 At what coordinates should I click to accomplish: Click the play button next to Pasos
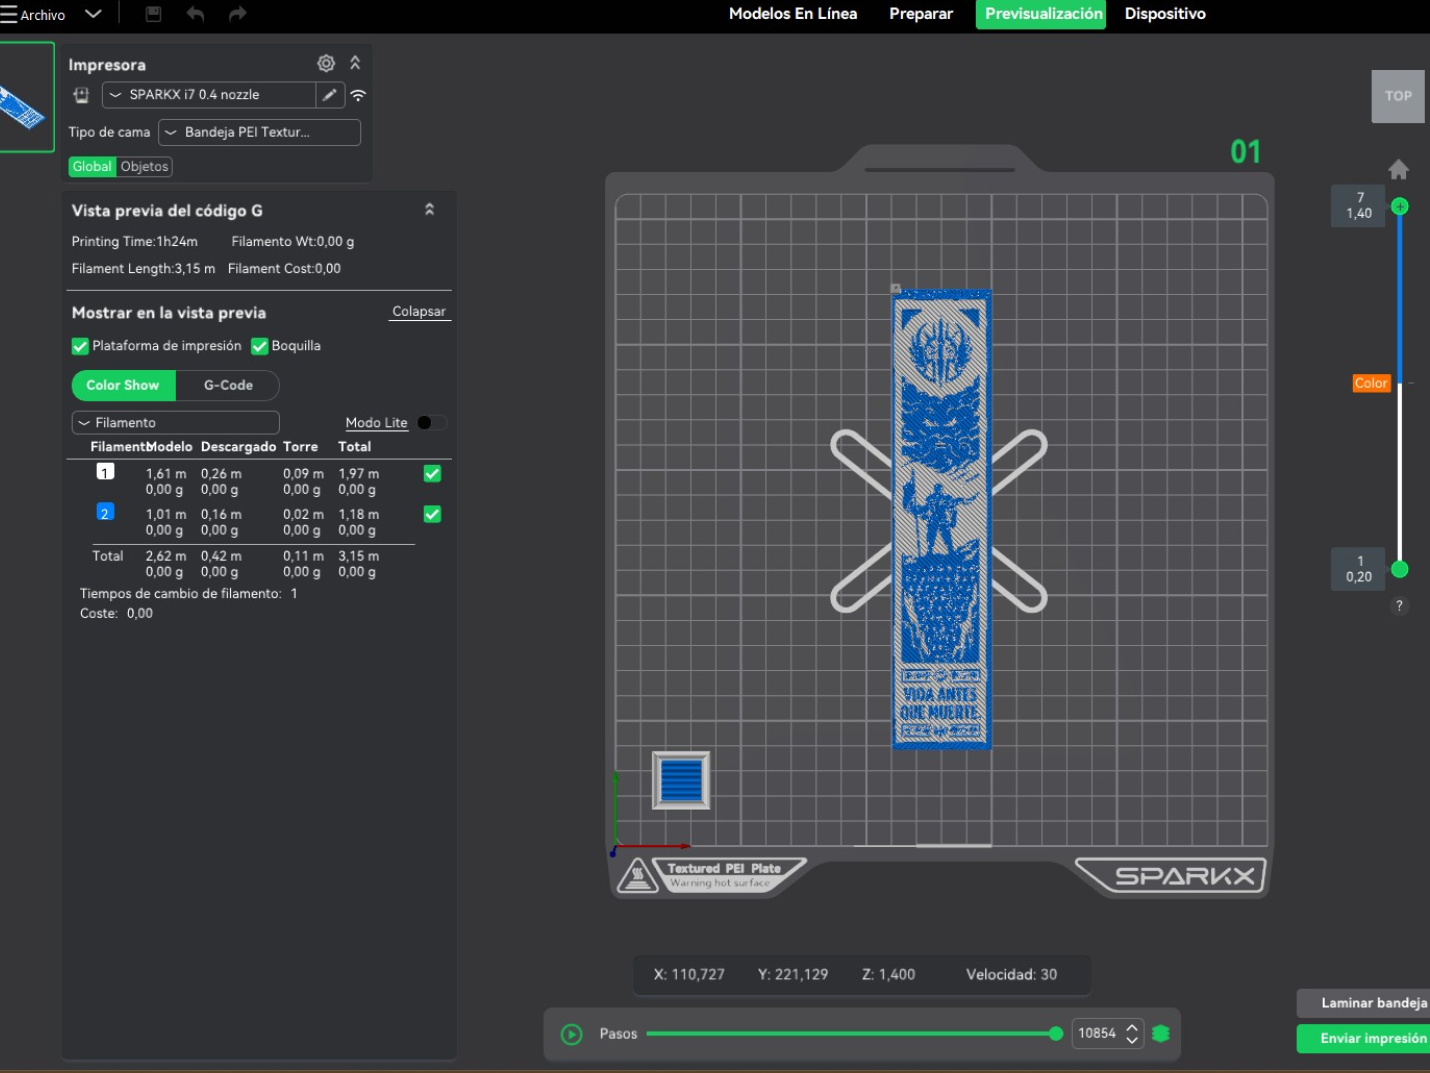572,1034
